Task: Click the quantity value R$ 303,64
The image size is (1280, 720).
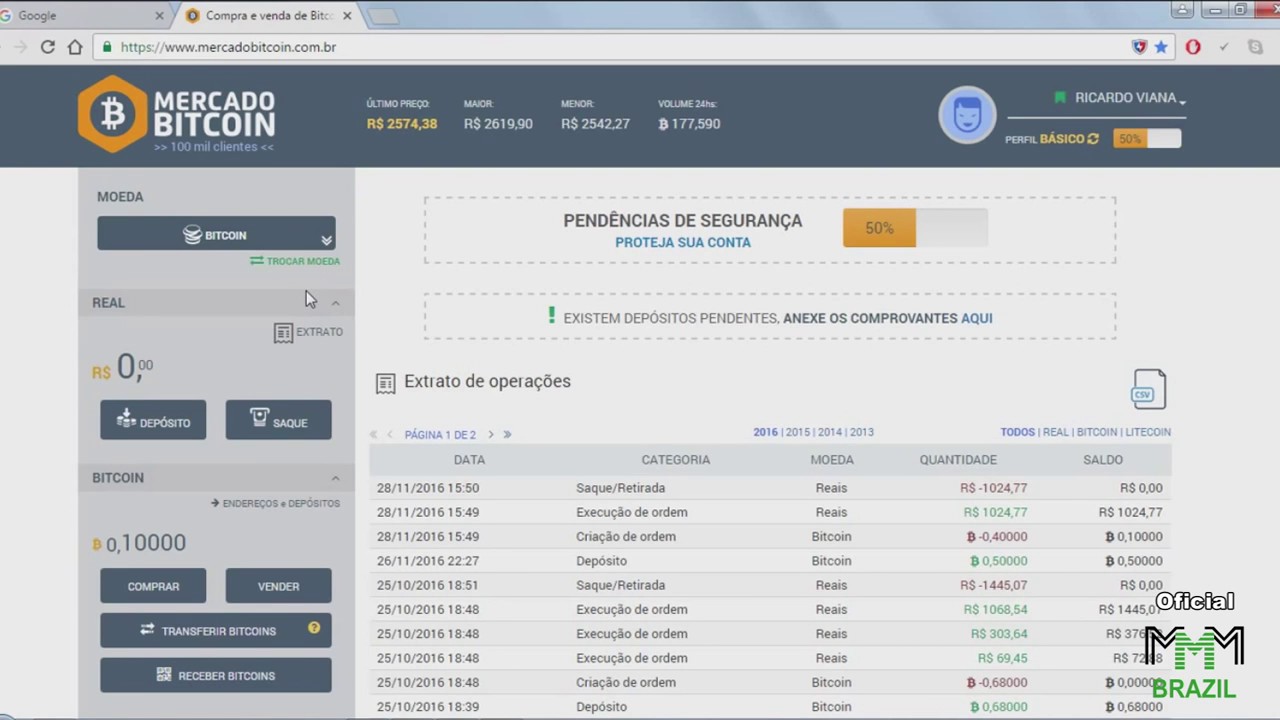Action: coord(999,634)
